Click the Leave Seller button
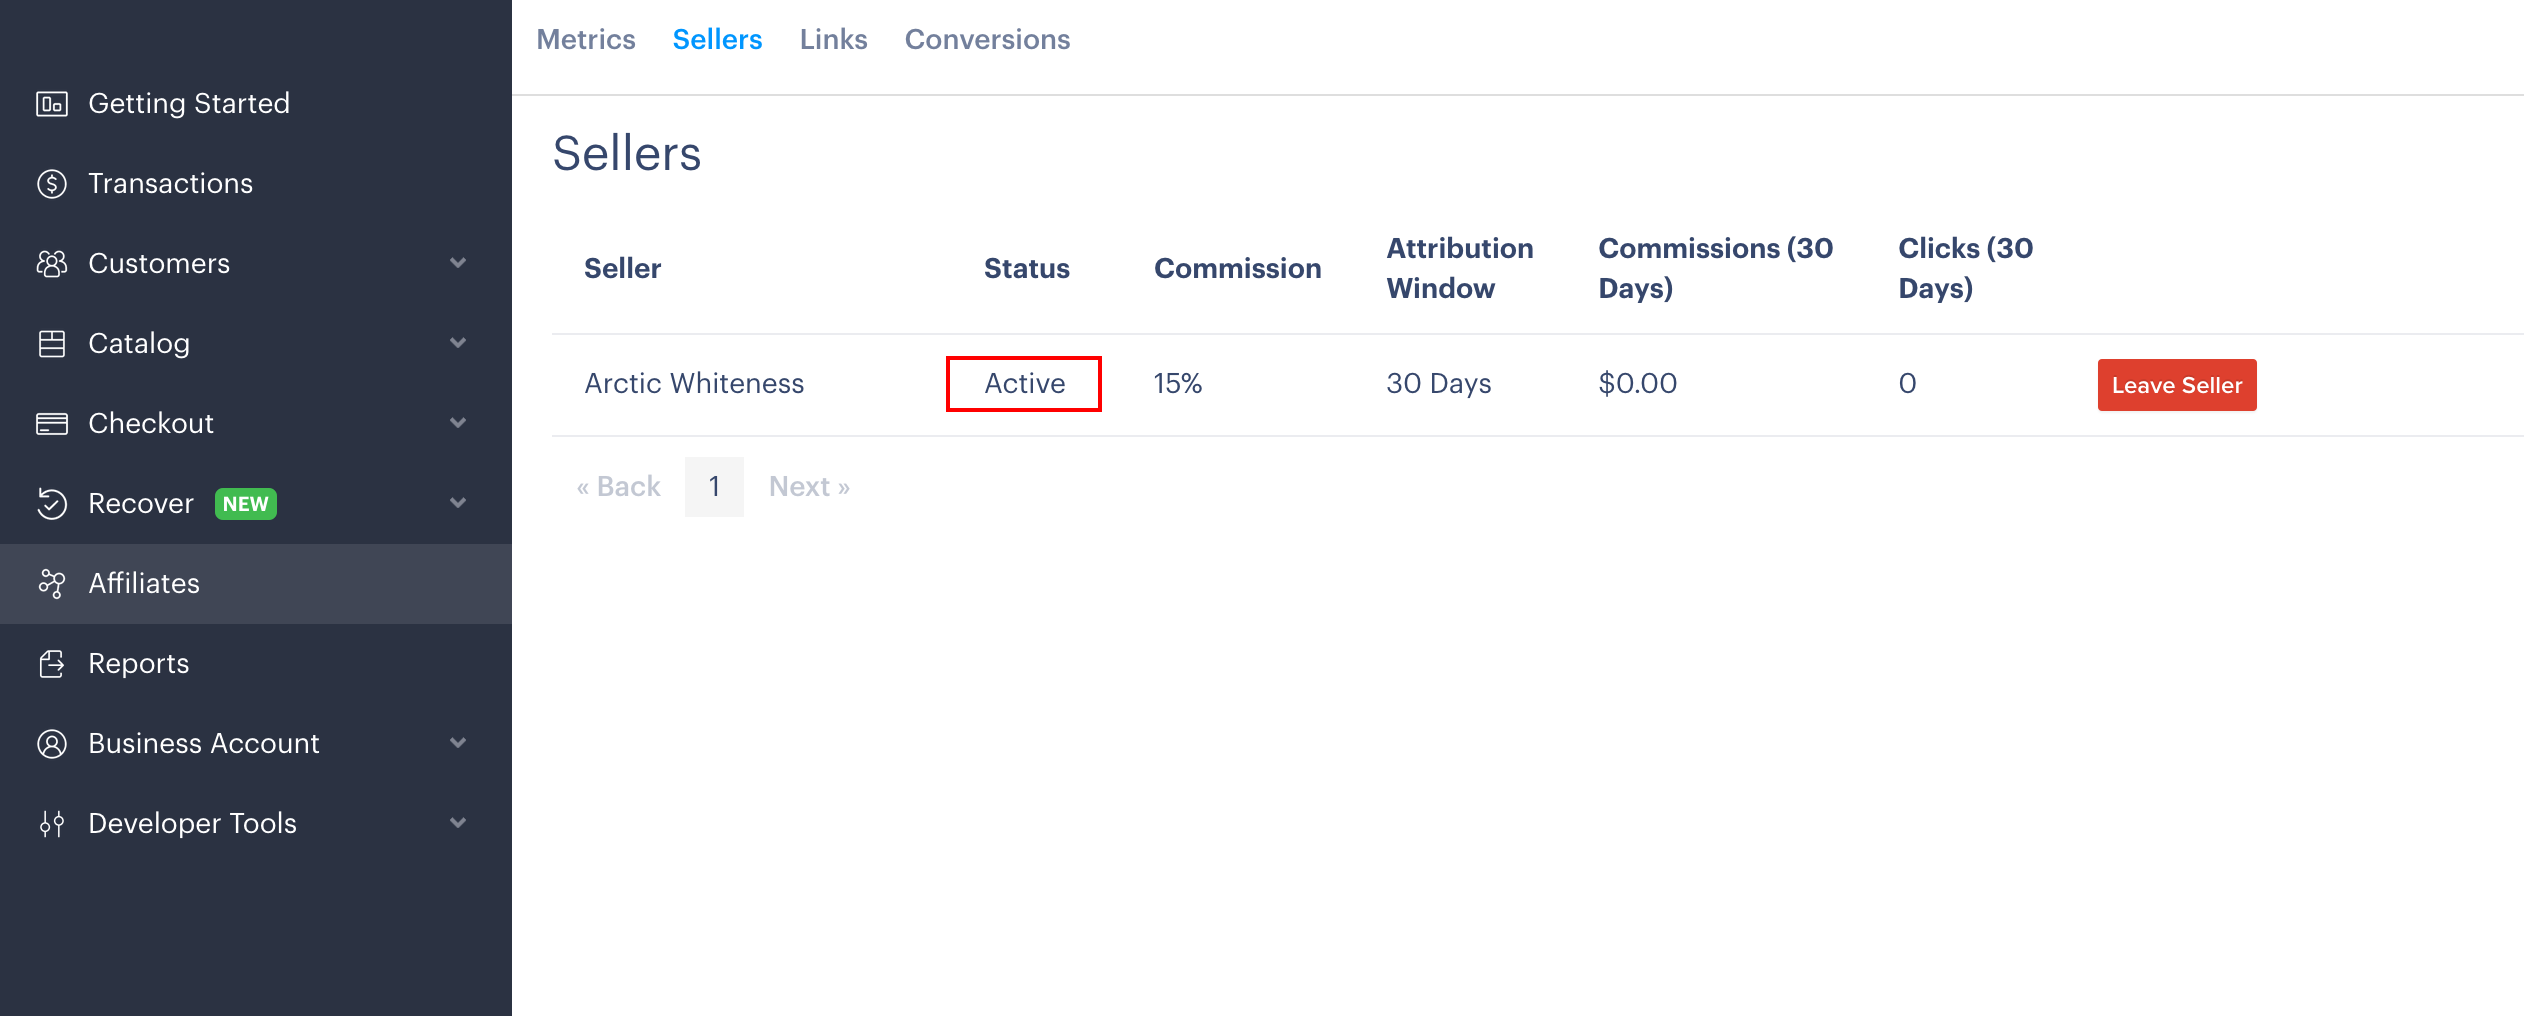 tap(2177, 385)
